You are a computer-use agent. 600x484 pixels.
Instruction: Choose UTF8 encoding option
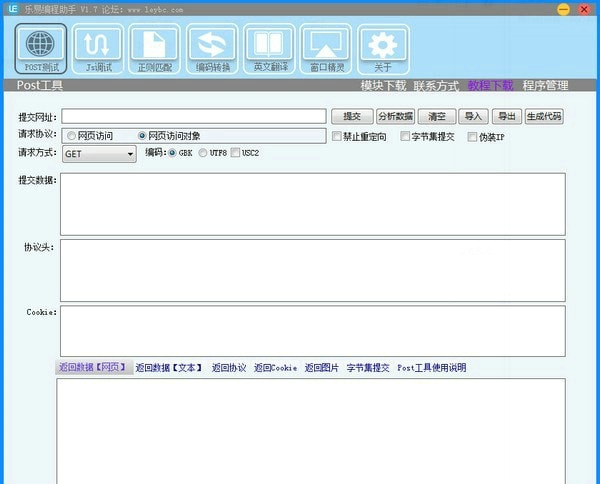click(203, 153)
